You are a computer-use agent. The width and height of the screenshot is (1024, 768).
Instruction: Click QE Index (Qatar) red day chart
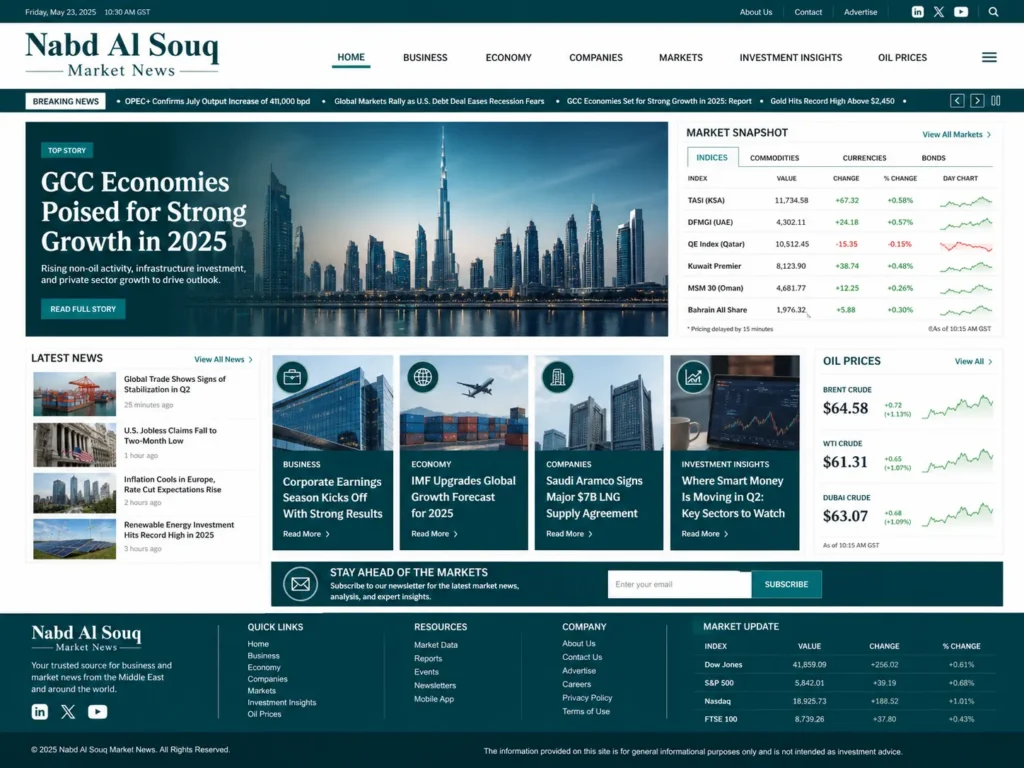966,246
